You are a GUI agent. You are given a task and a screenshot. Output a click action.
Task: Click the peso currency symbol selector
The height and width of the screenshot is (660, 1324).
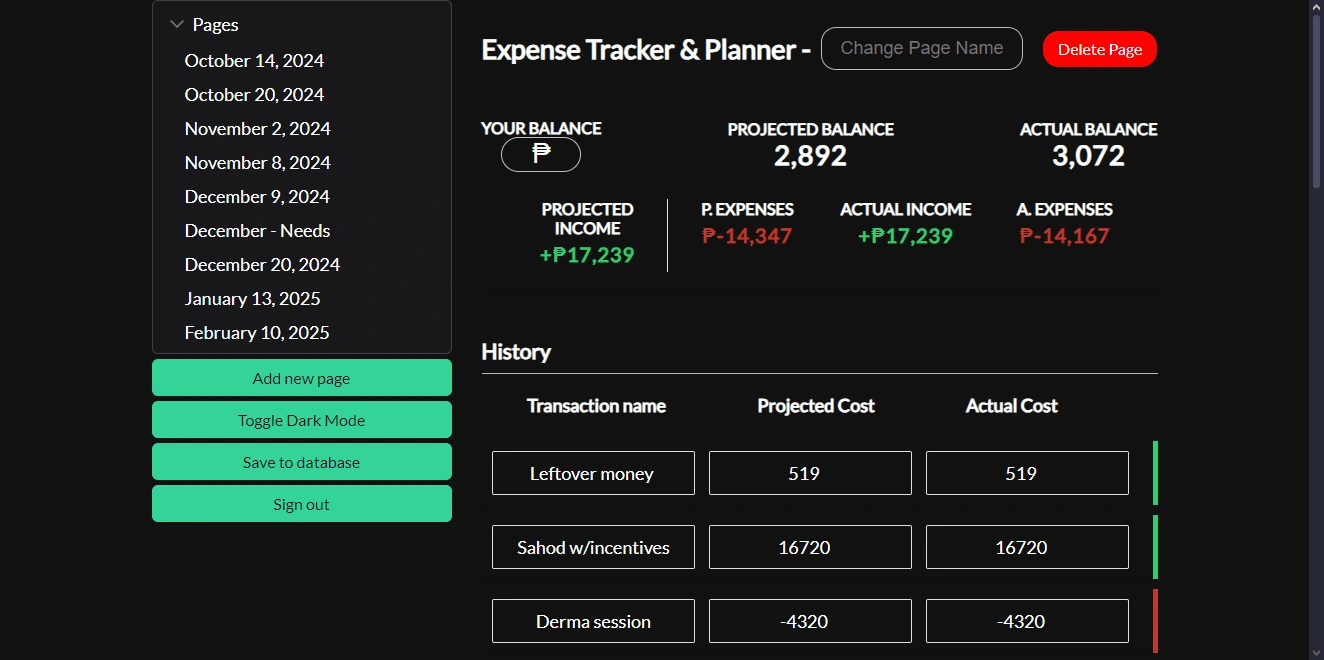[541, 154]
